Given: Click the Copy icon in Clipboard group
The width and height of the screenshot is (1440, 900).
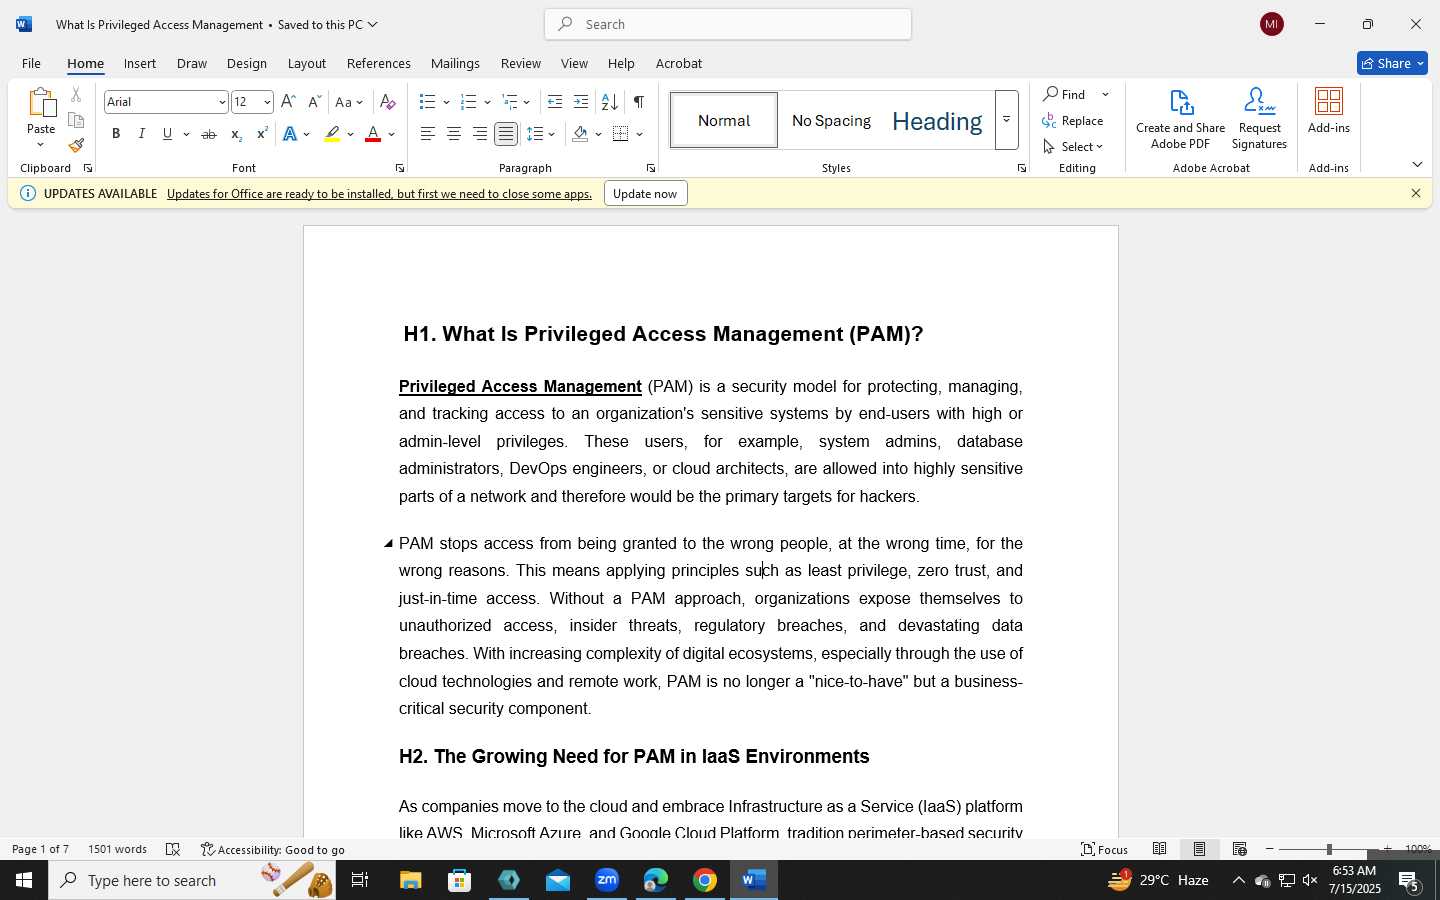Looking at the screenshot, I should pyautogui.click(x=76, y=120).
